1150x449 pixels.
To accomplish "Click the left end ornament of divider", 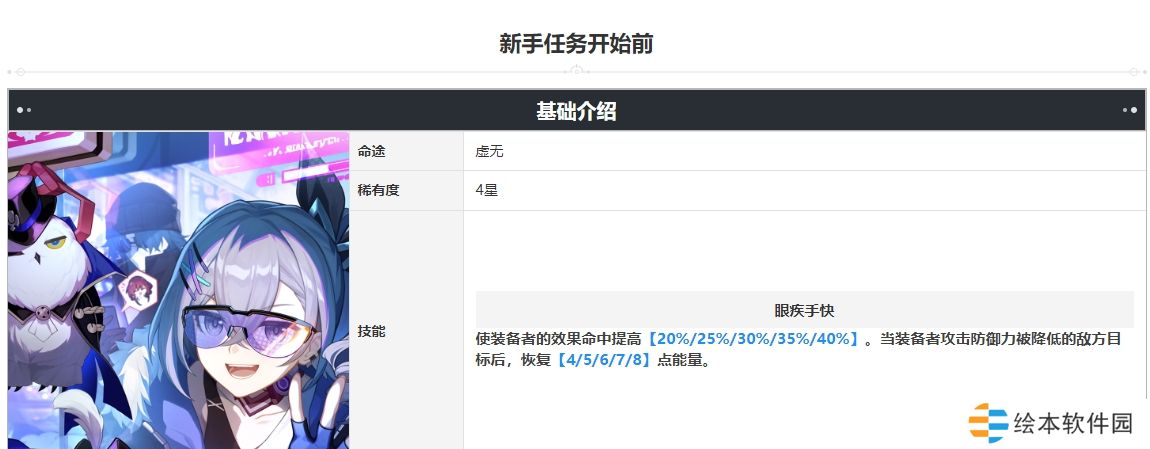I will (20, 72).
